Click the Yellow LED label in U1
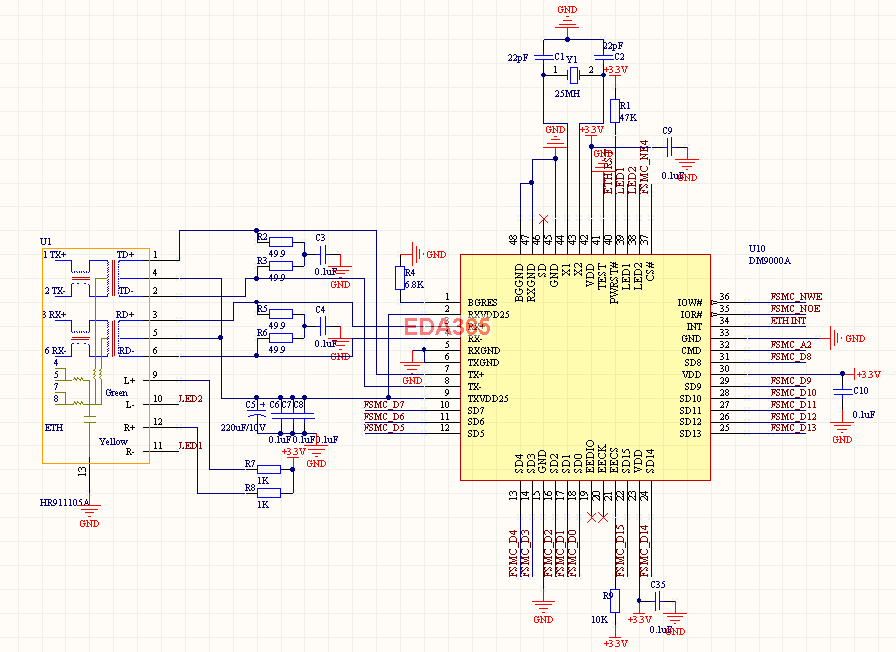 pyautogui.click(x=113, y=442)
